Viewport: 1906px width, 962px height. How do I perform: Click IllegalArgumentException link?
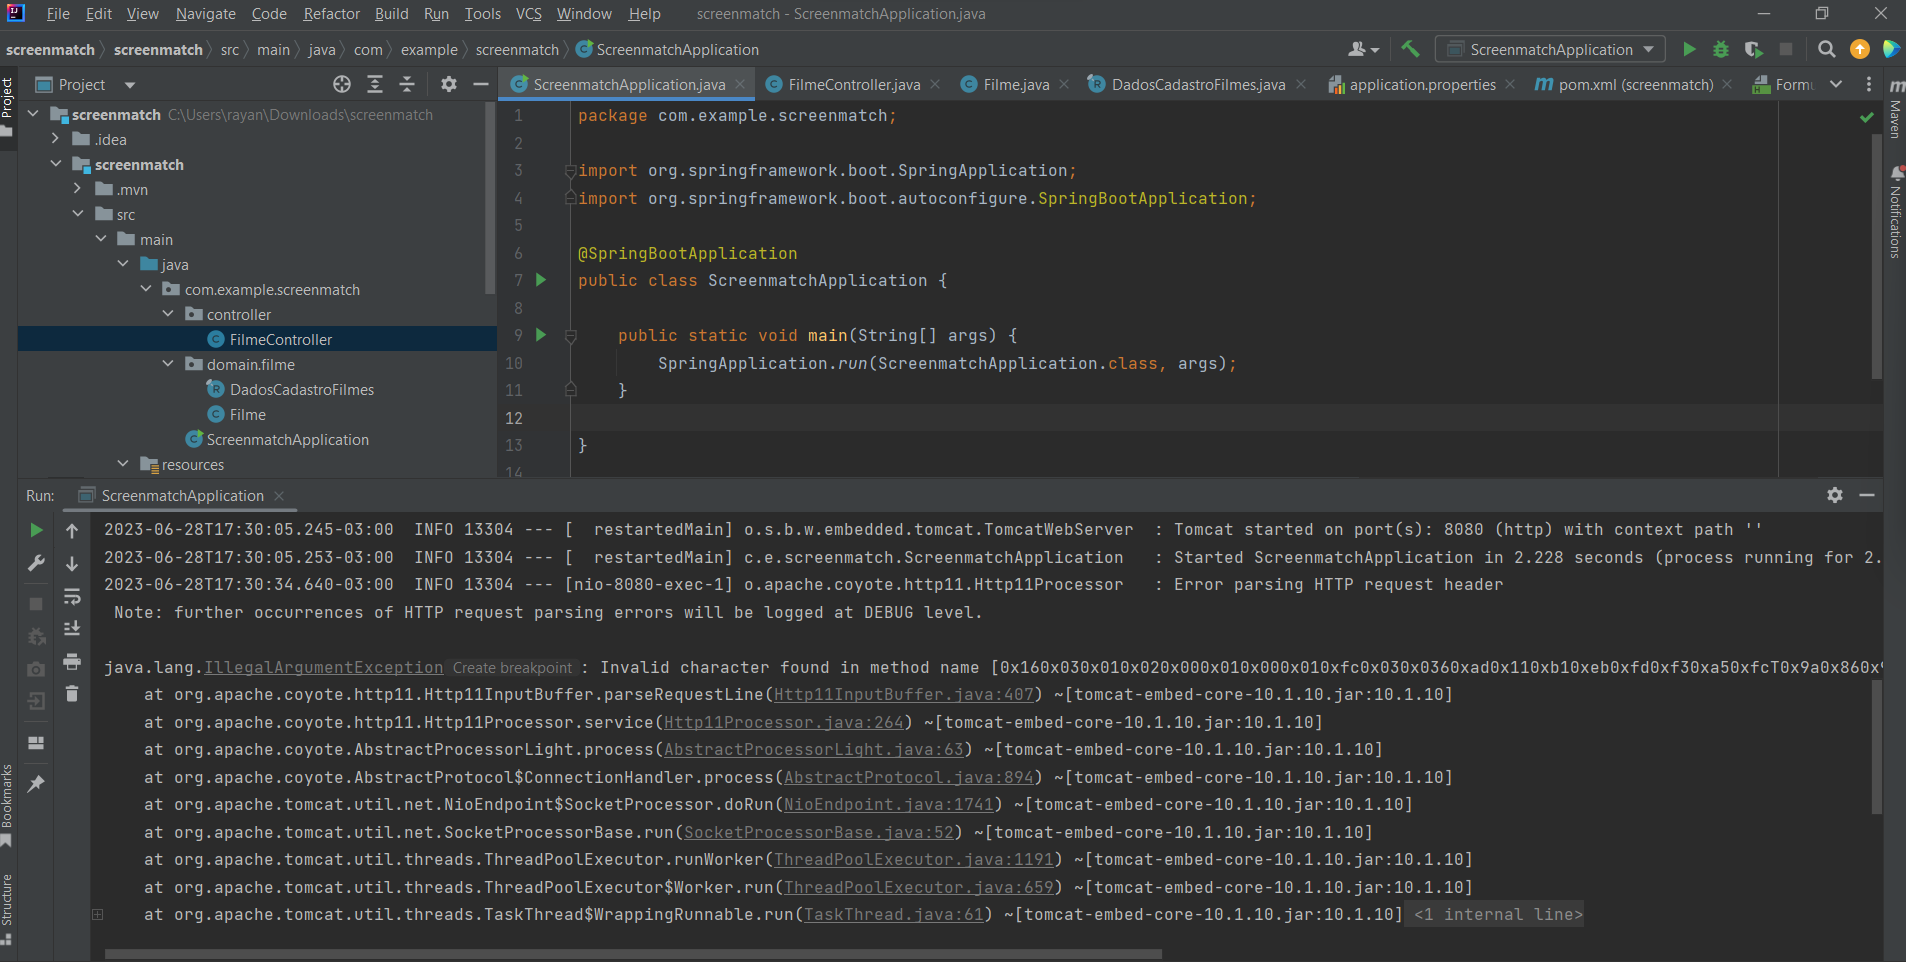(324, 667)
